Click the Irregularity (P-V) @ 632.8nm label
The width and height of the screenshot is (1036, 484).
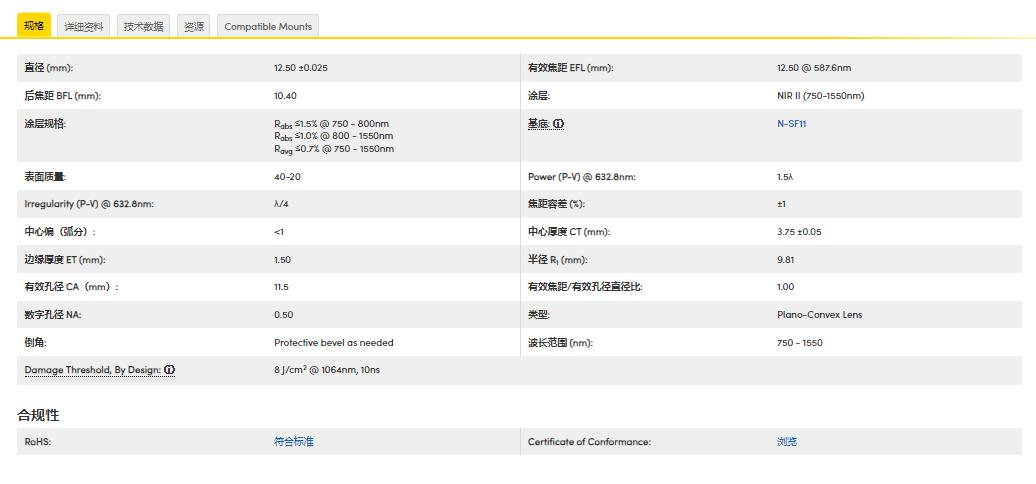pos(89,205)
